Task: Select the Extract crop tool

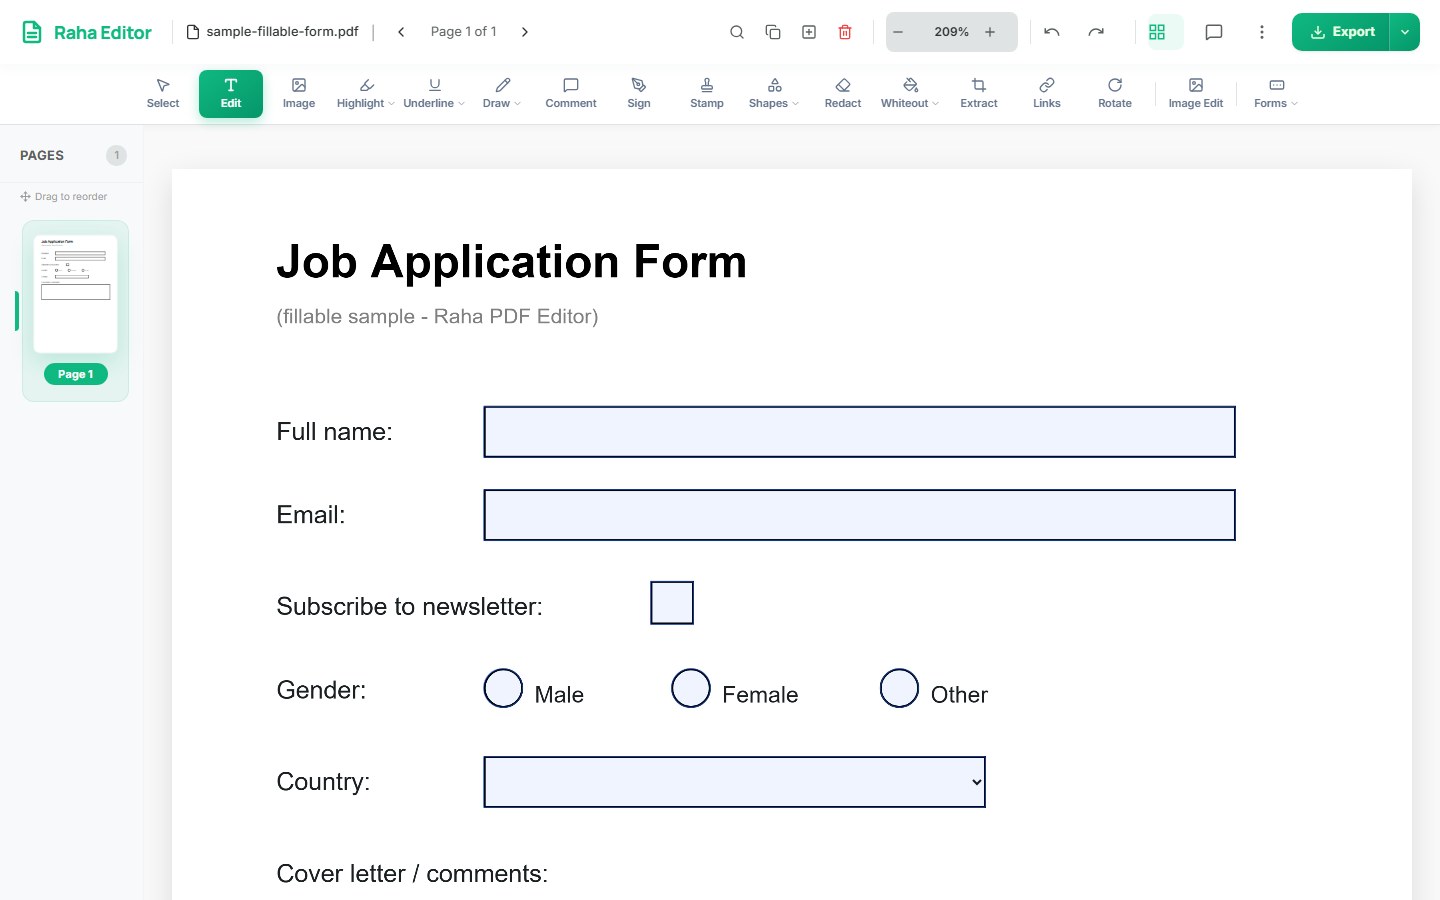Action: [979, 94]
